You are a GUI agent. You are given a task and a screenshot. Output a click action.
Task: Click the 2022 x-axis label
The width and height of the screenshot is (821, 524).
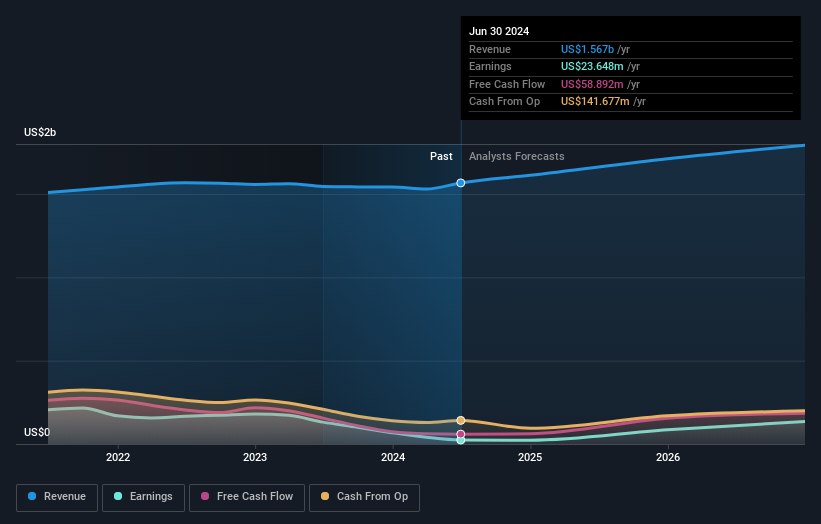point(118,457)
